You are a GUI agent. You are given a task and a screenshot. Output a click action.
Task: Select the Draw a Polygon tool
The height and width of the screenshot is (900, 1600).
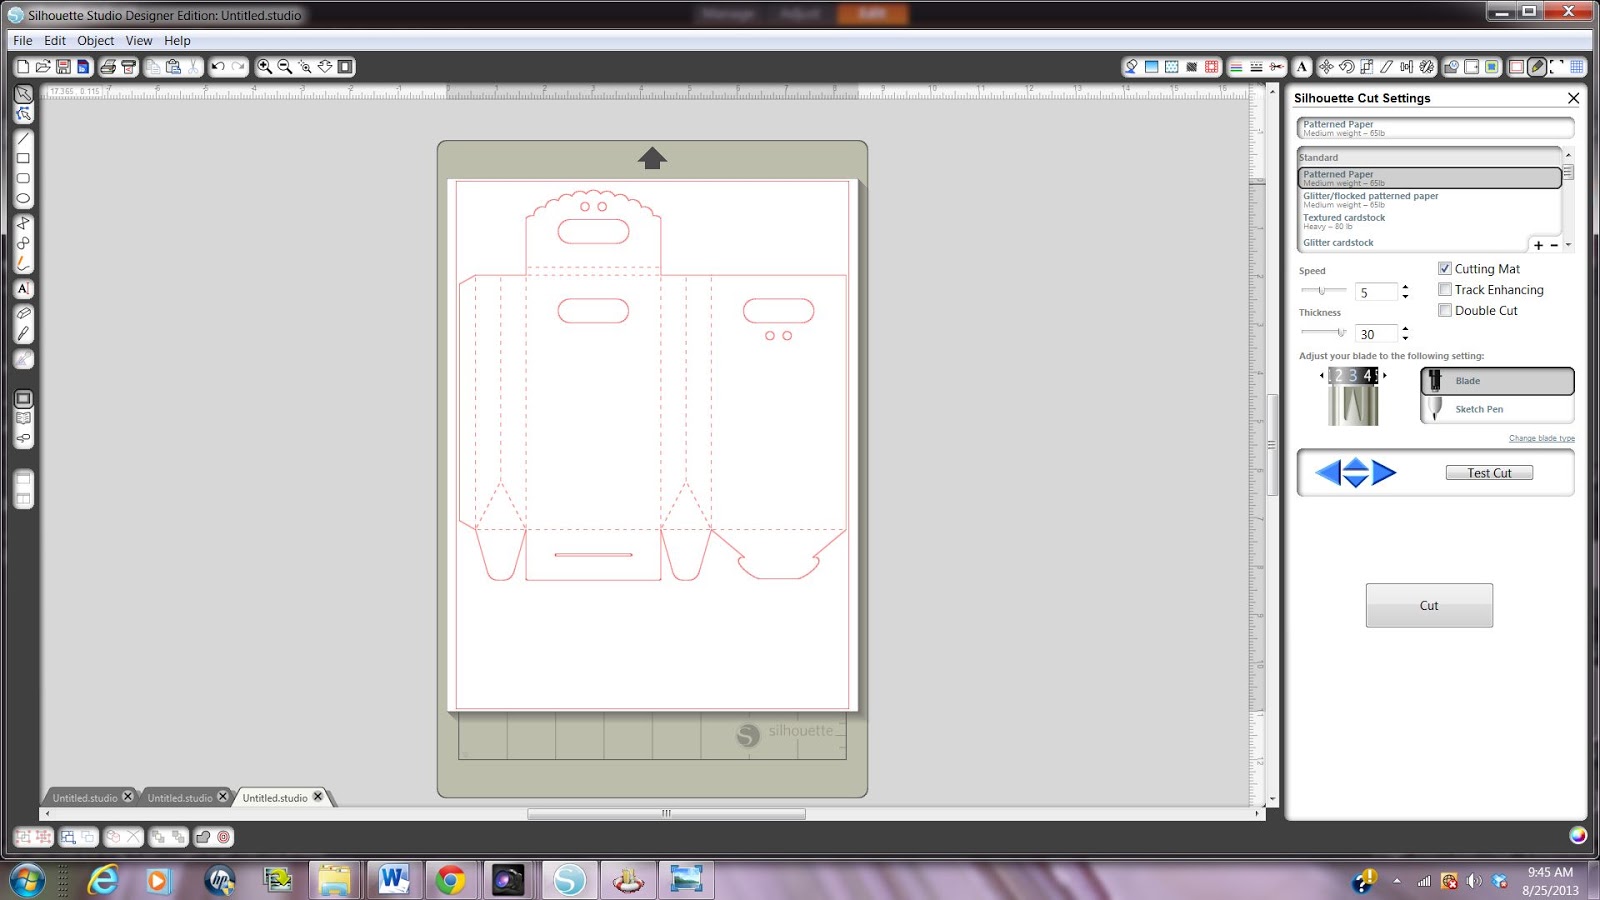tap(23, 223)
